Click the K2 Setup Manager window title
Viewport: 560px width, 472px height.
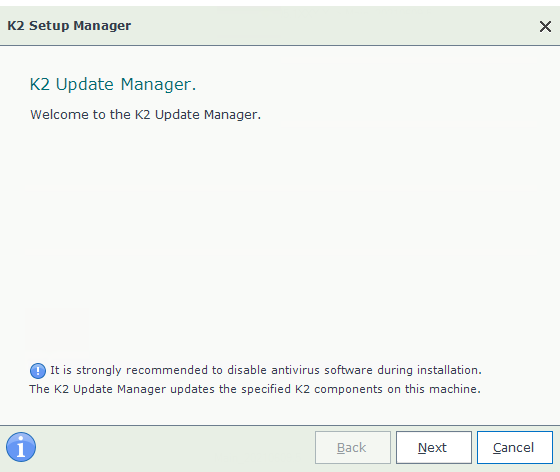(x=69, y=26)
